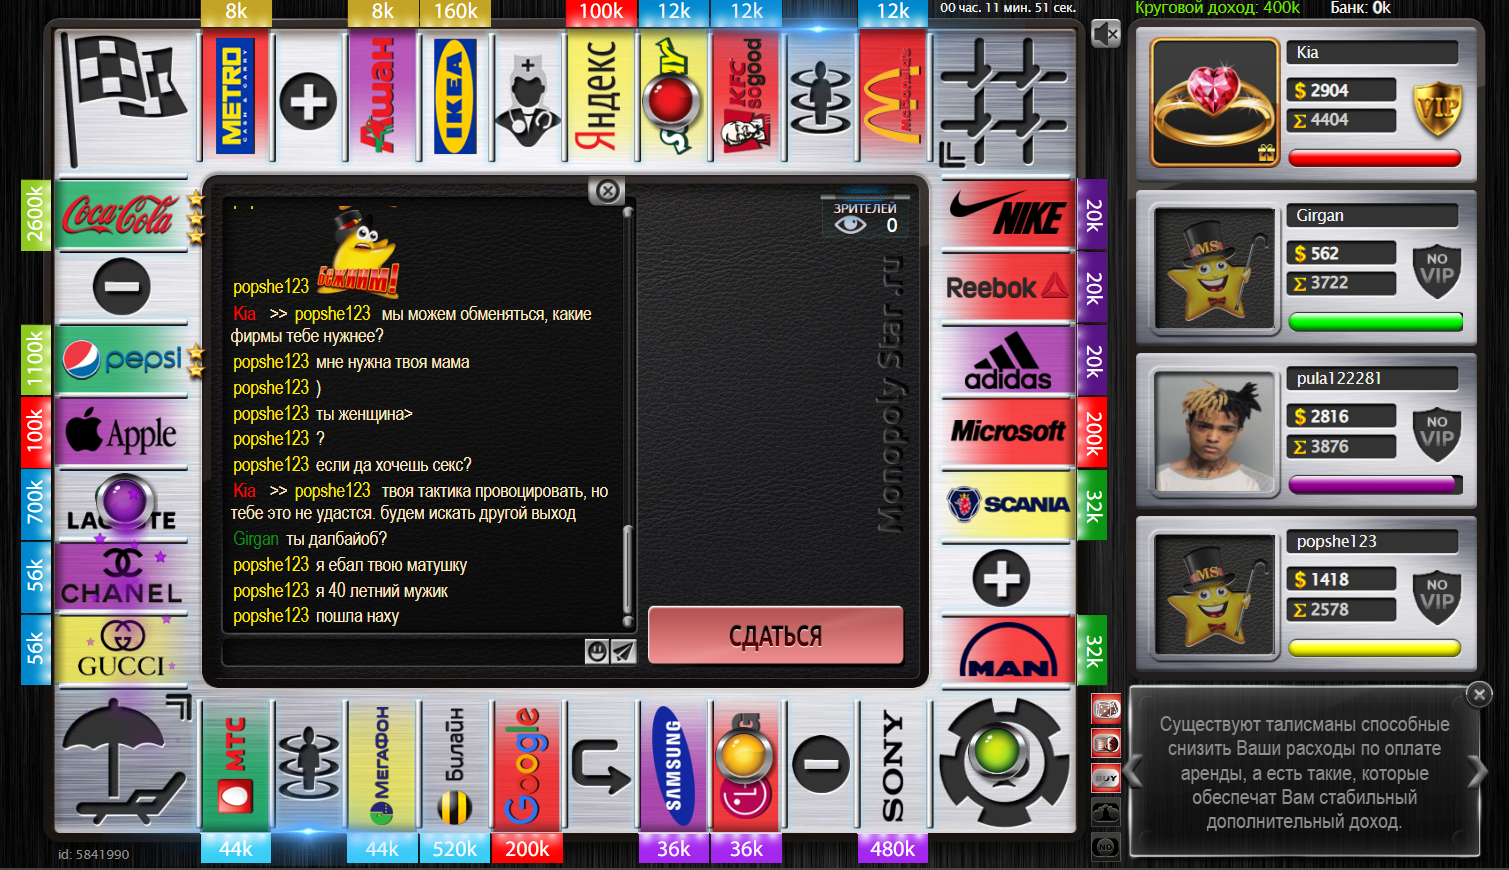Select the CHANEL property cell
The width and height of the screenshot is (1509, 870).
pyautogui.click(x=121, y=577)
